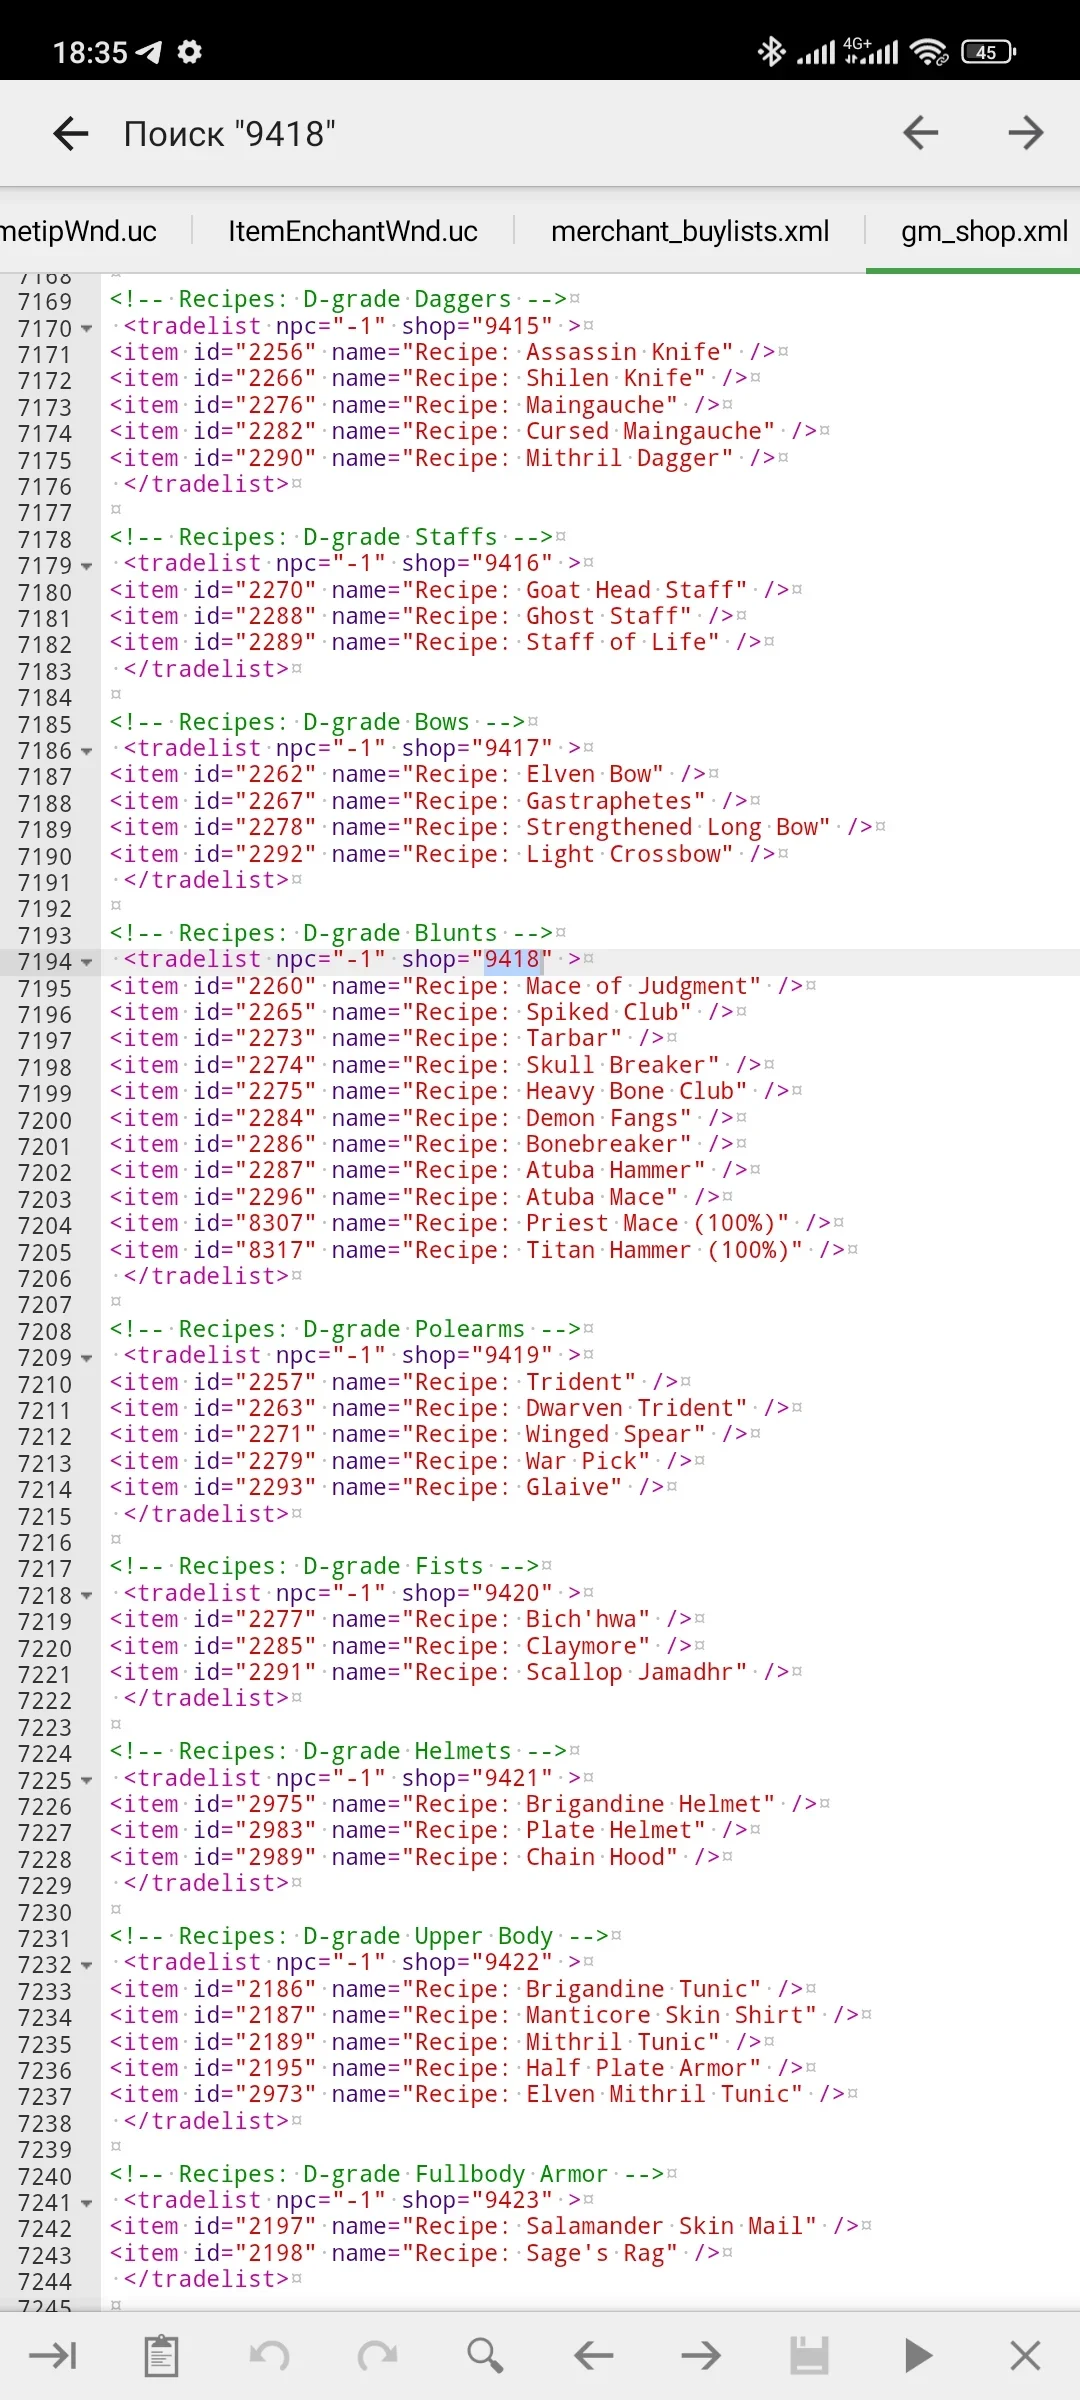
Task: Run the file with the play icon
Action: (x=918, y=2355)
